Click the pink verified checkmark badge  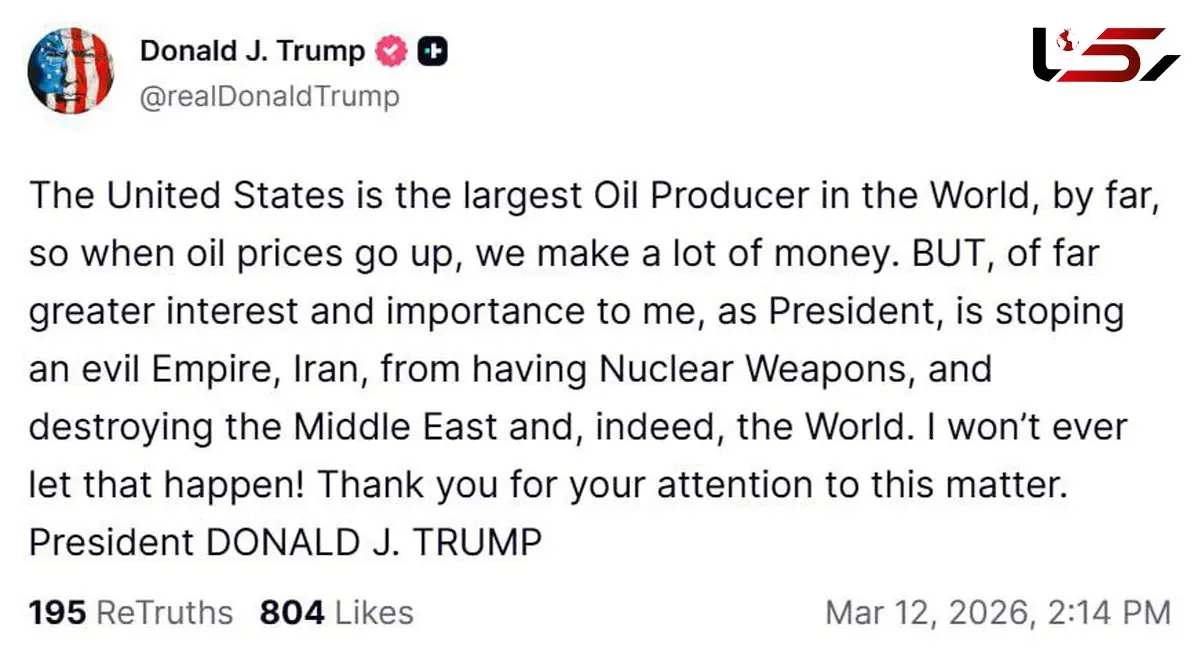(391, 51)
